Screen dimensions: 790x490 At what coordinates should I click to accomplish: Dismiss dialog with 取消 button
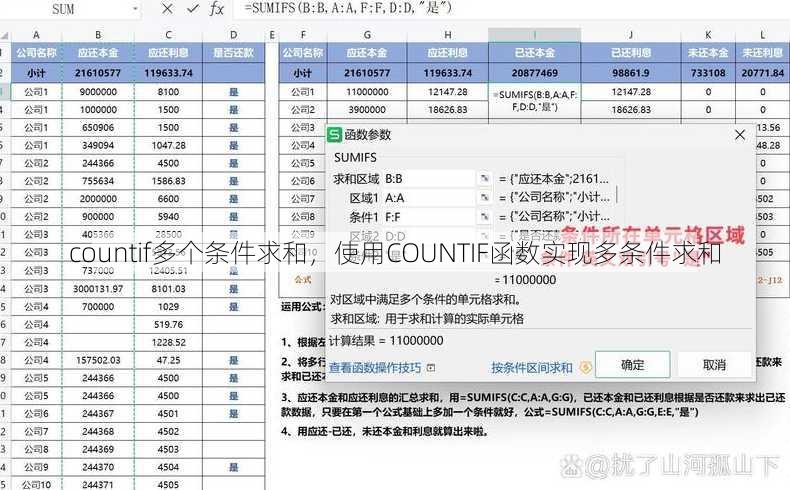[x=714, y=365]
